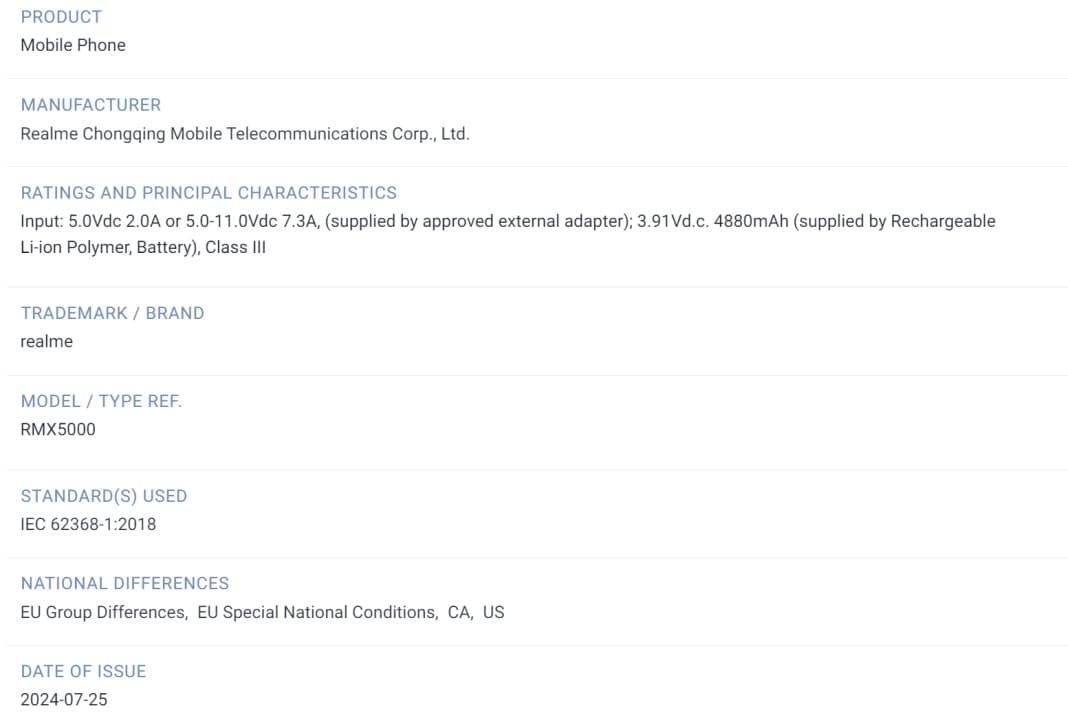This screenshot has height=726, width=1068.
Task: Click the RATINGS AND PRINCIPAL CHARACTERISTICS heading
Action: (208, 193)
